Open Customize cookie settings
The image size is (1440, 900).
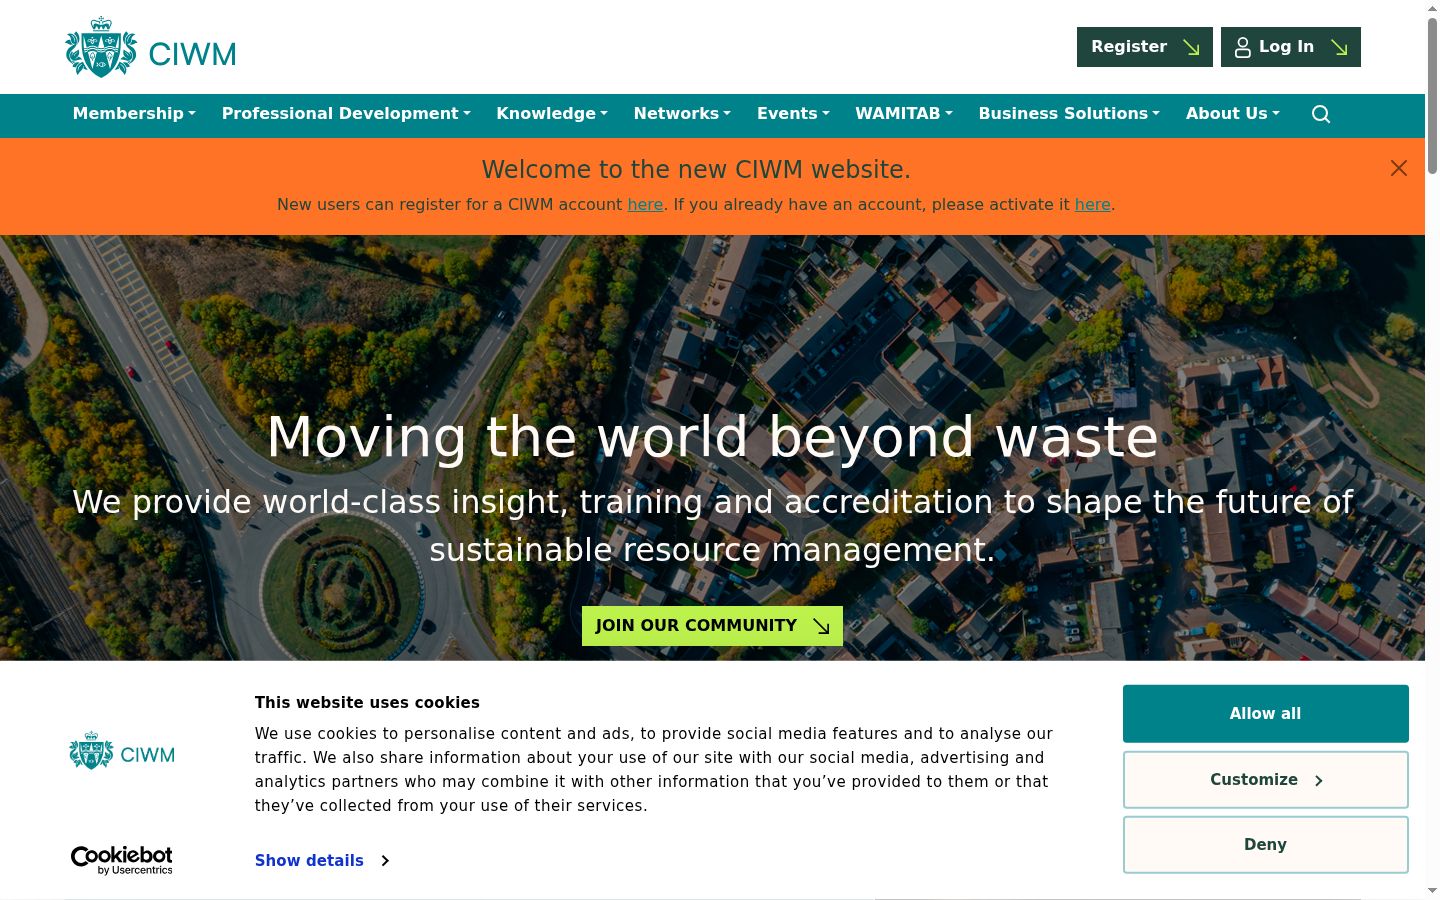tap(1266, 780)
